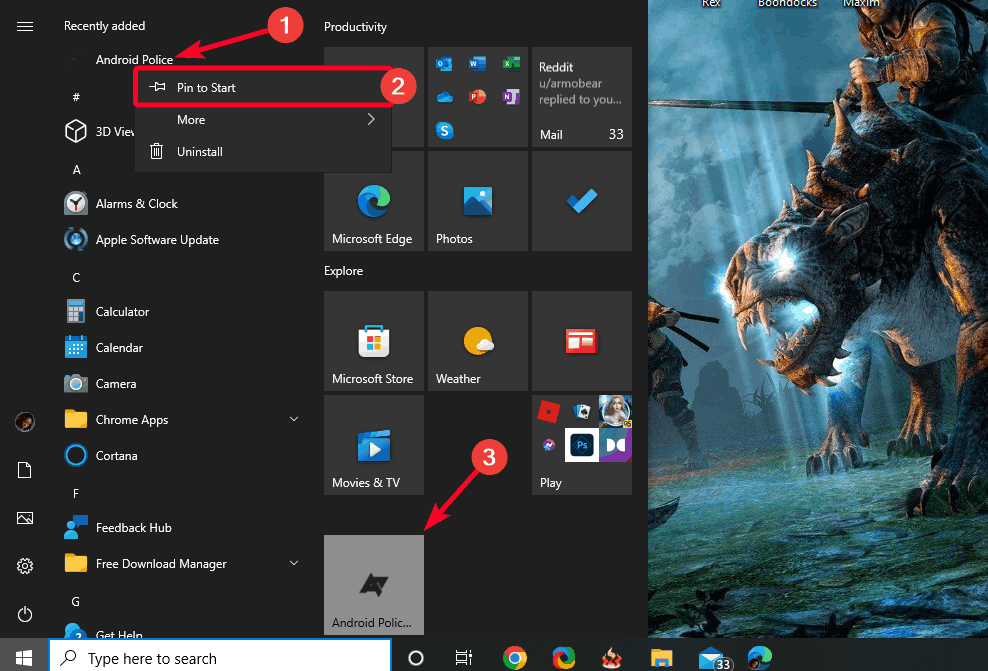Open the Microsoft Store tile
Image resolution: width=988 pixels, height=671 pixels.
374,341
